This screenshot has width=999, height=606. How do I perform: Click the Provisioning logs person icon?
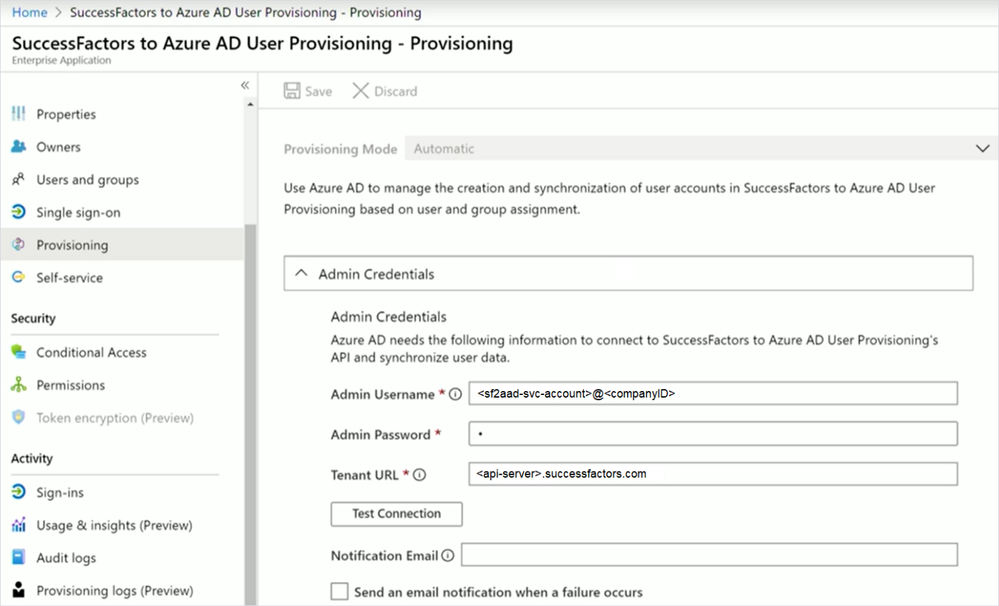[18, 589]
